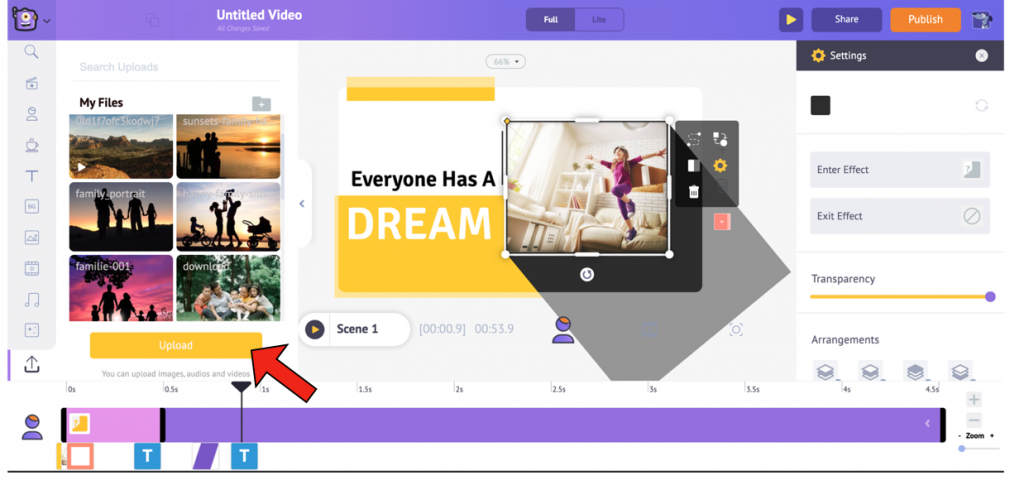Open the 66% zoom level dropdown
The image size is (1024, 490).
click(x=505, y=62)
